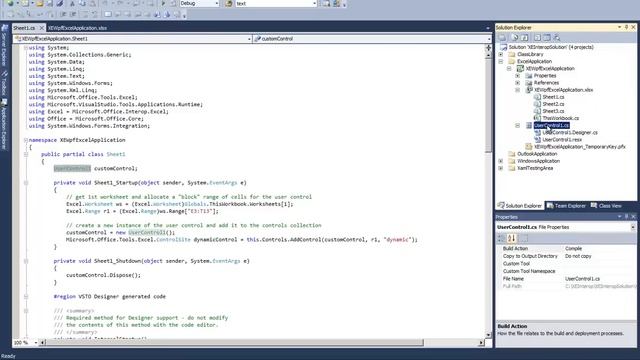Pin or auto-hide the Solution Explorer panel
This screenshot has height=360, width=640.
tap(627, 27)
